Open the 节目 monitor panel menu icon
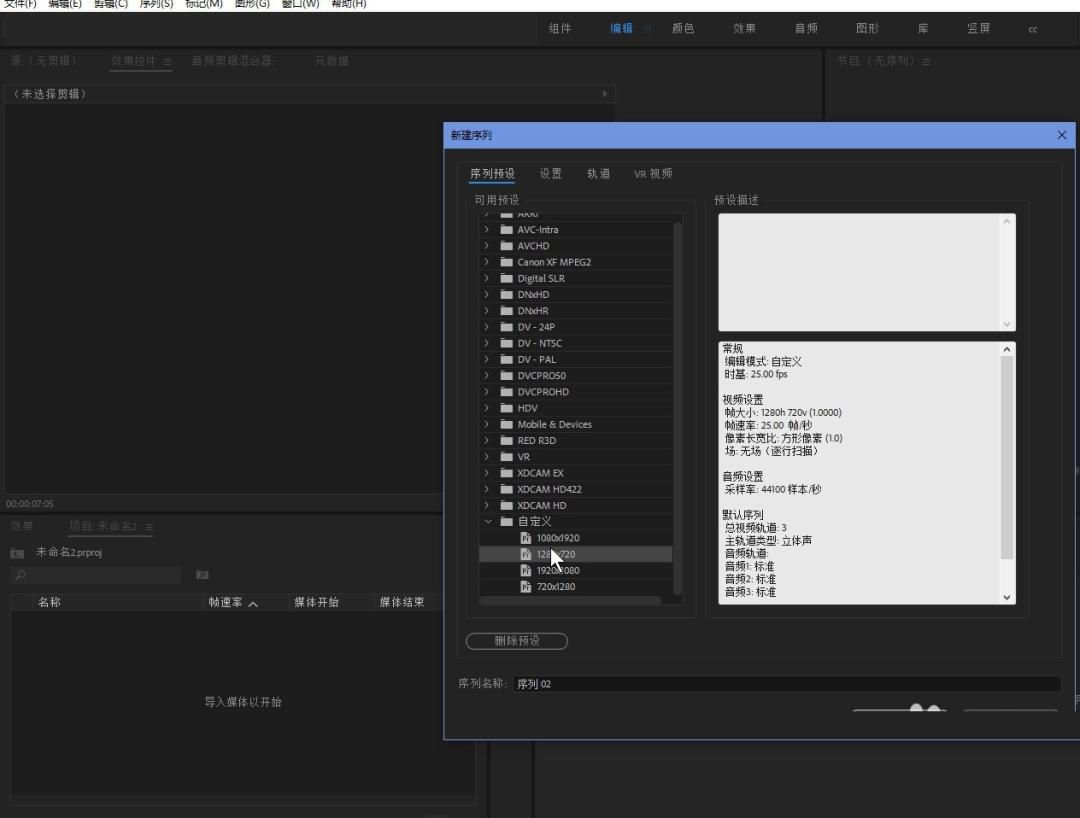1080x818 pixels. [x=926, y=62]
